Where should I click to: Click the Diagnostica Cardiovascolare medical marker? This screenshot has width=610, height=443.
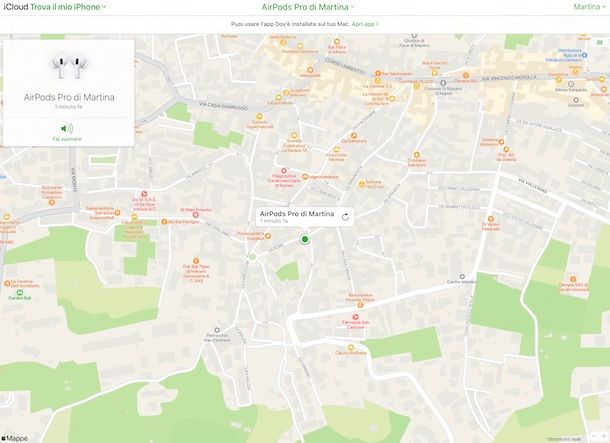284,170
